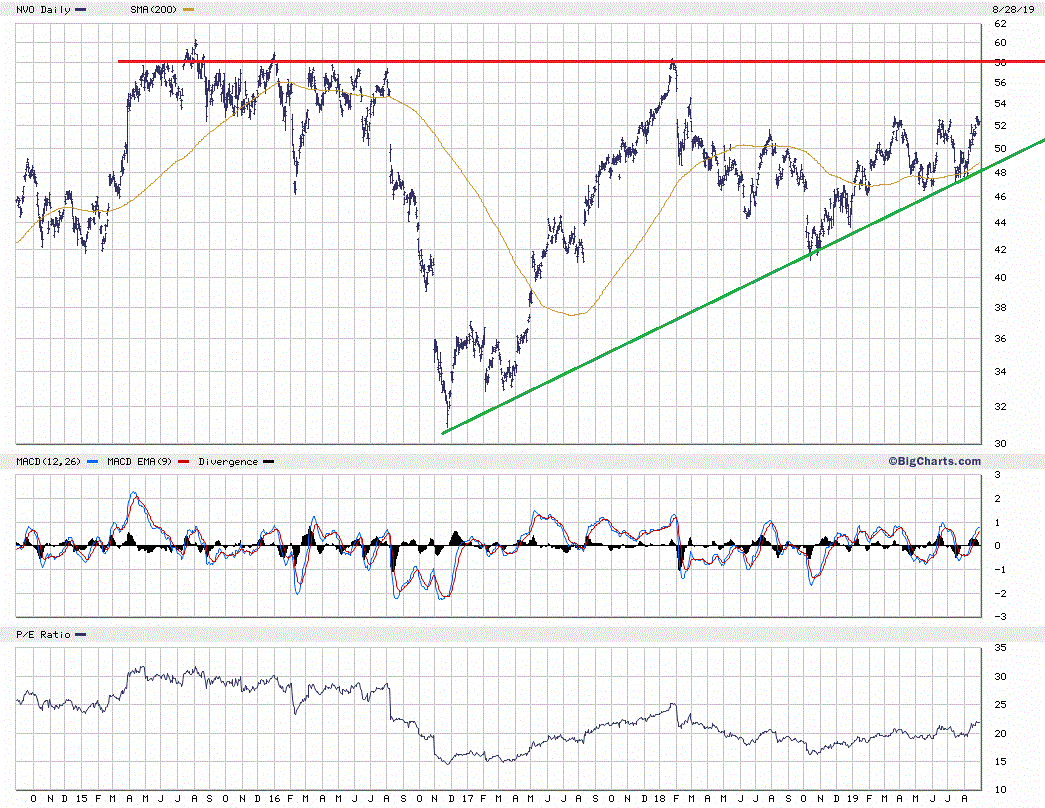Click the P/E Ratio legend swatch
Image resolution: width=1045 pixels, height=808 pixels.
[80, 635]
